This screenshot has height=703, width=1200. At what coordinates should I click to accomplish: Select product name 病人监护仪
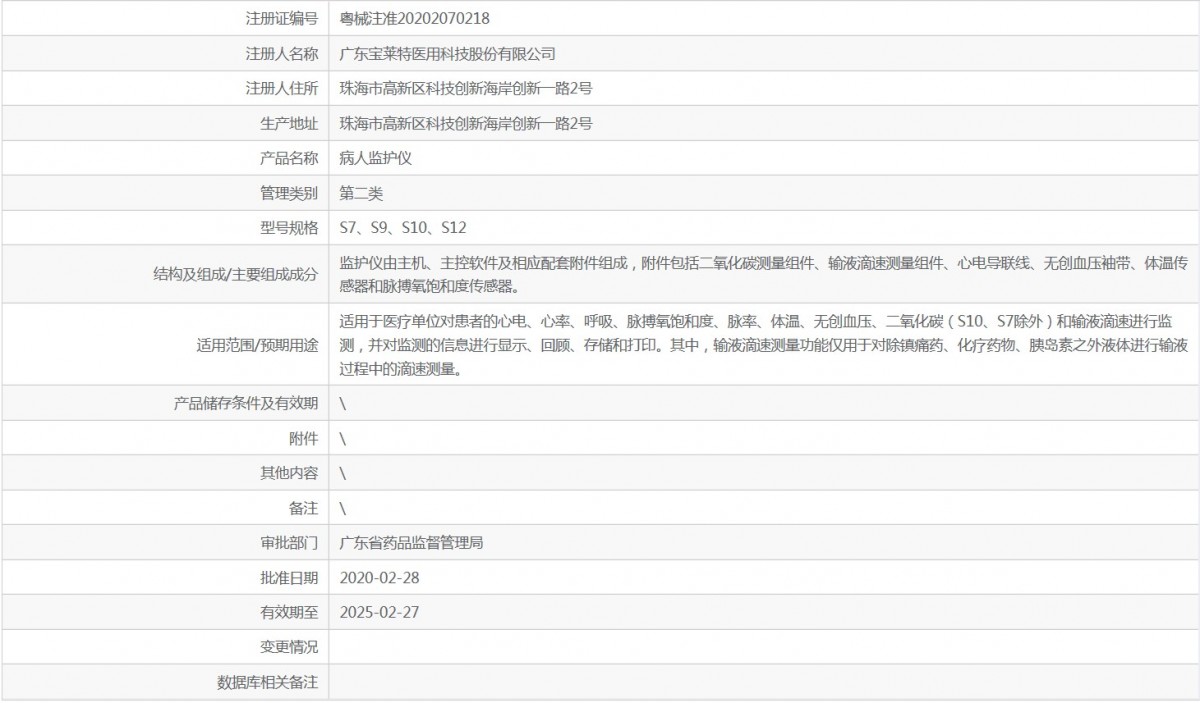(x=376, y=158)
